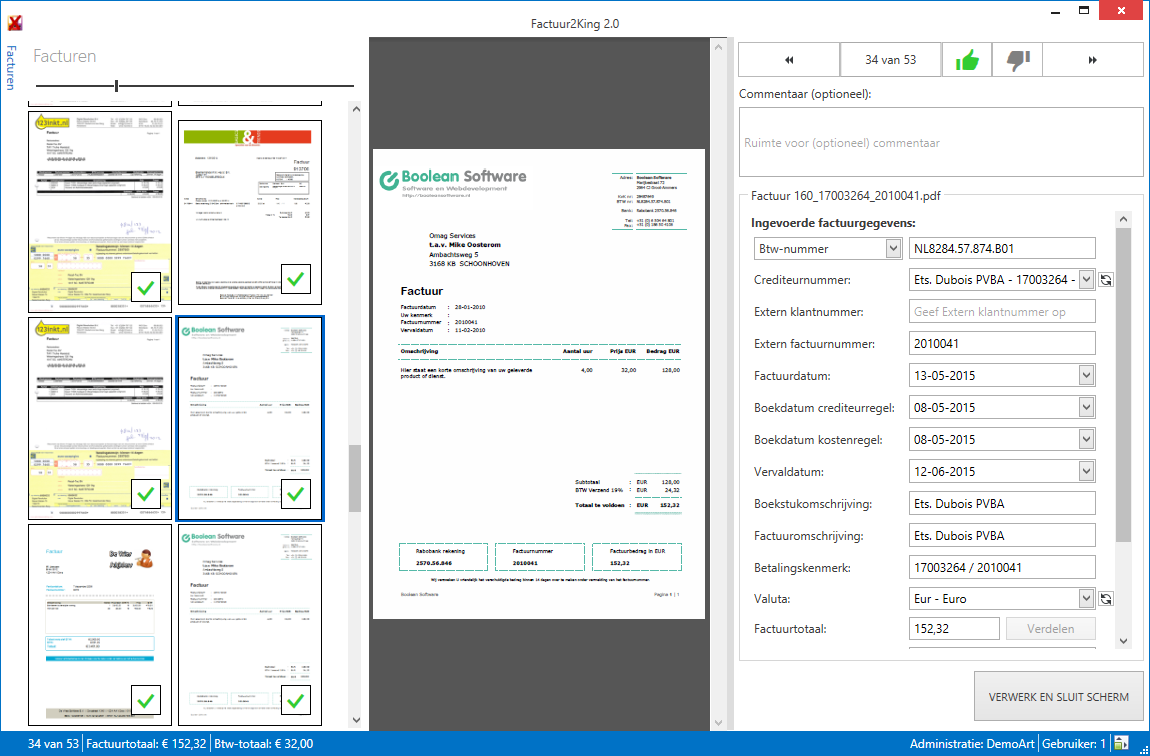Click status bar Factuurtotaal € 152,32
The width and height of the screenshot is (1150, 756).
tap(147, 744)
